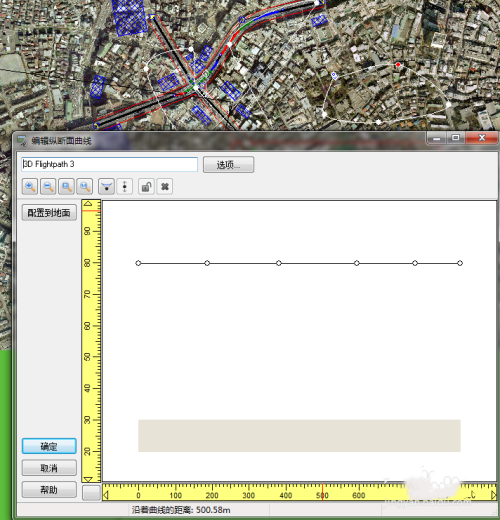Viewport: 500px width, 520px height.
Task: Click the zoom in magnifier icon
Action: [x=30, y=186]
